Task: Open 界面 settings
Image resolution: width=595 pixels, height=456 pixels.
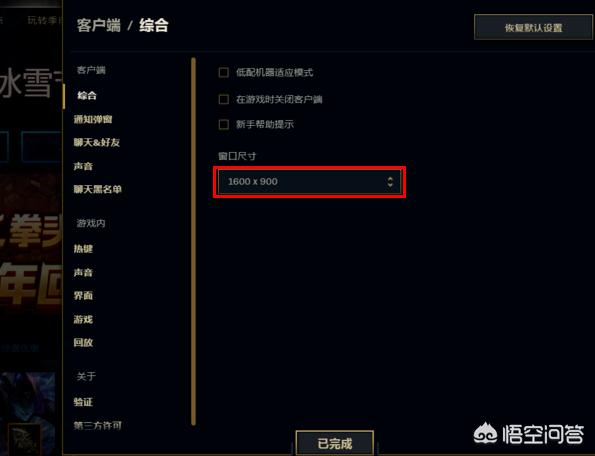Action: pos(83,296)
